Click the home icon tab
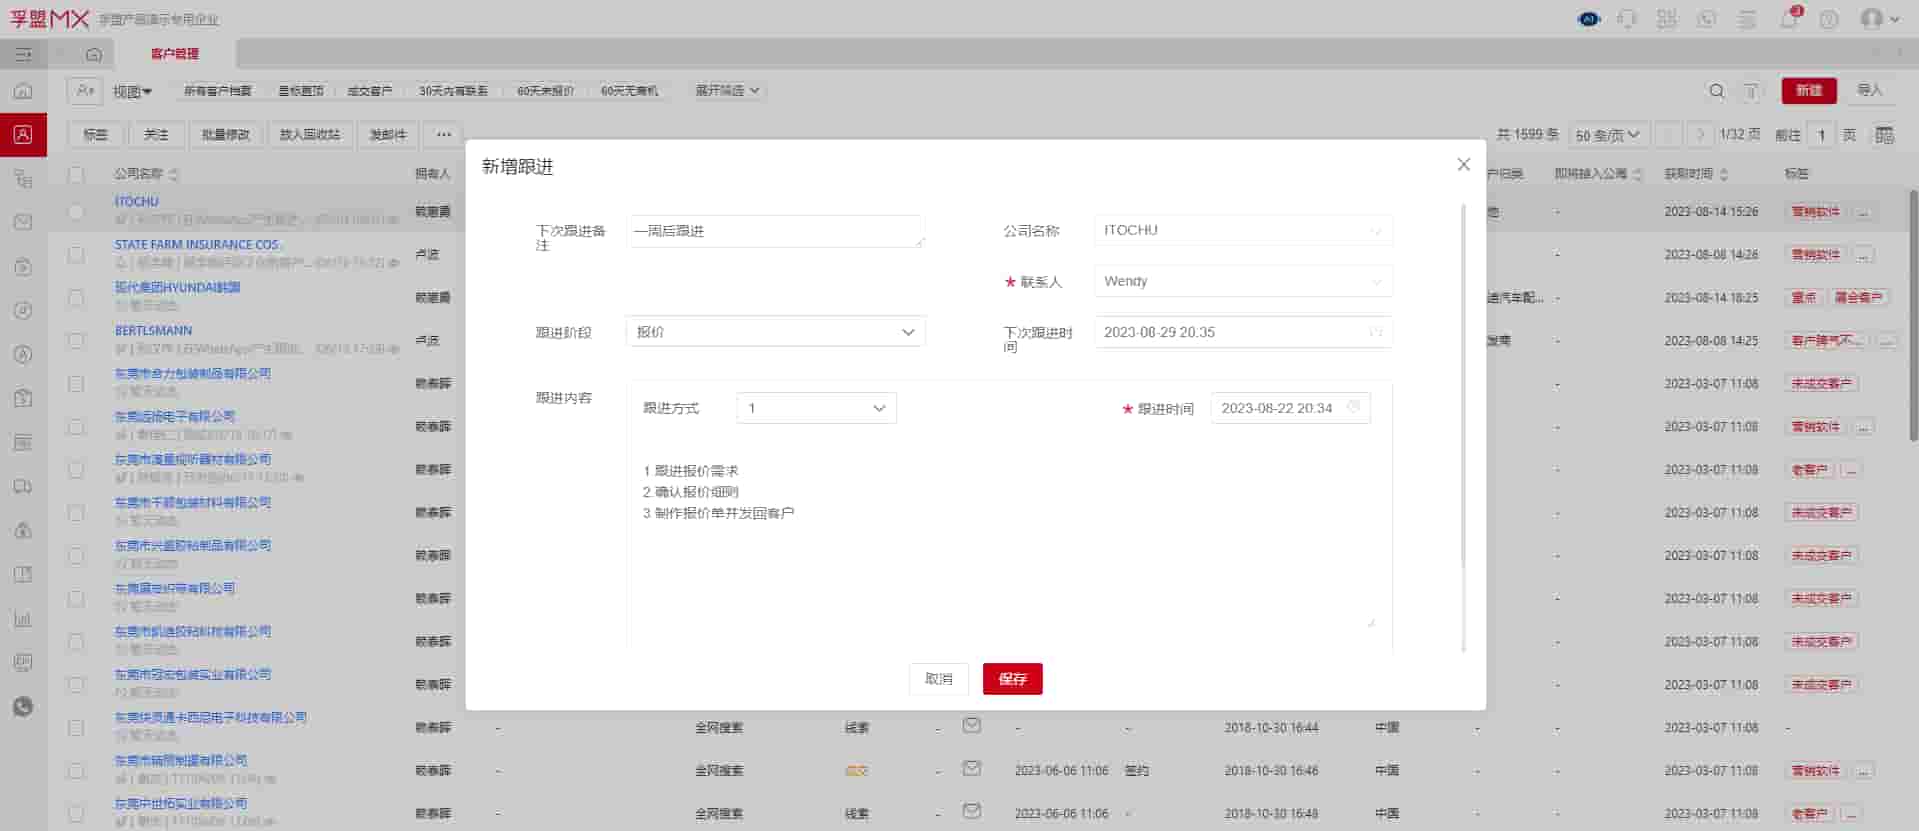Viewport: 1919px width, 831px height. [x=94, y=54]
